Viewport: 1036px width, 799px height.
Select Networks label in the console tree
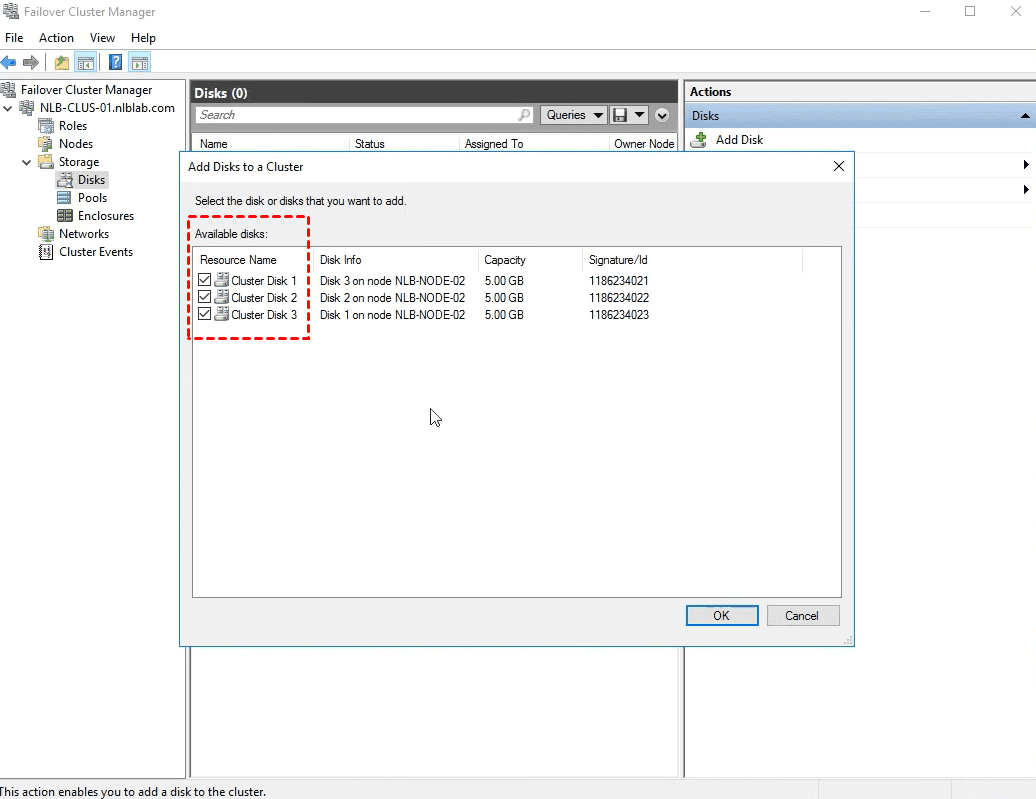pos(84,234)
